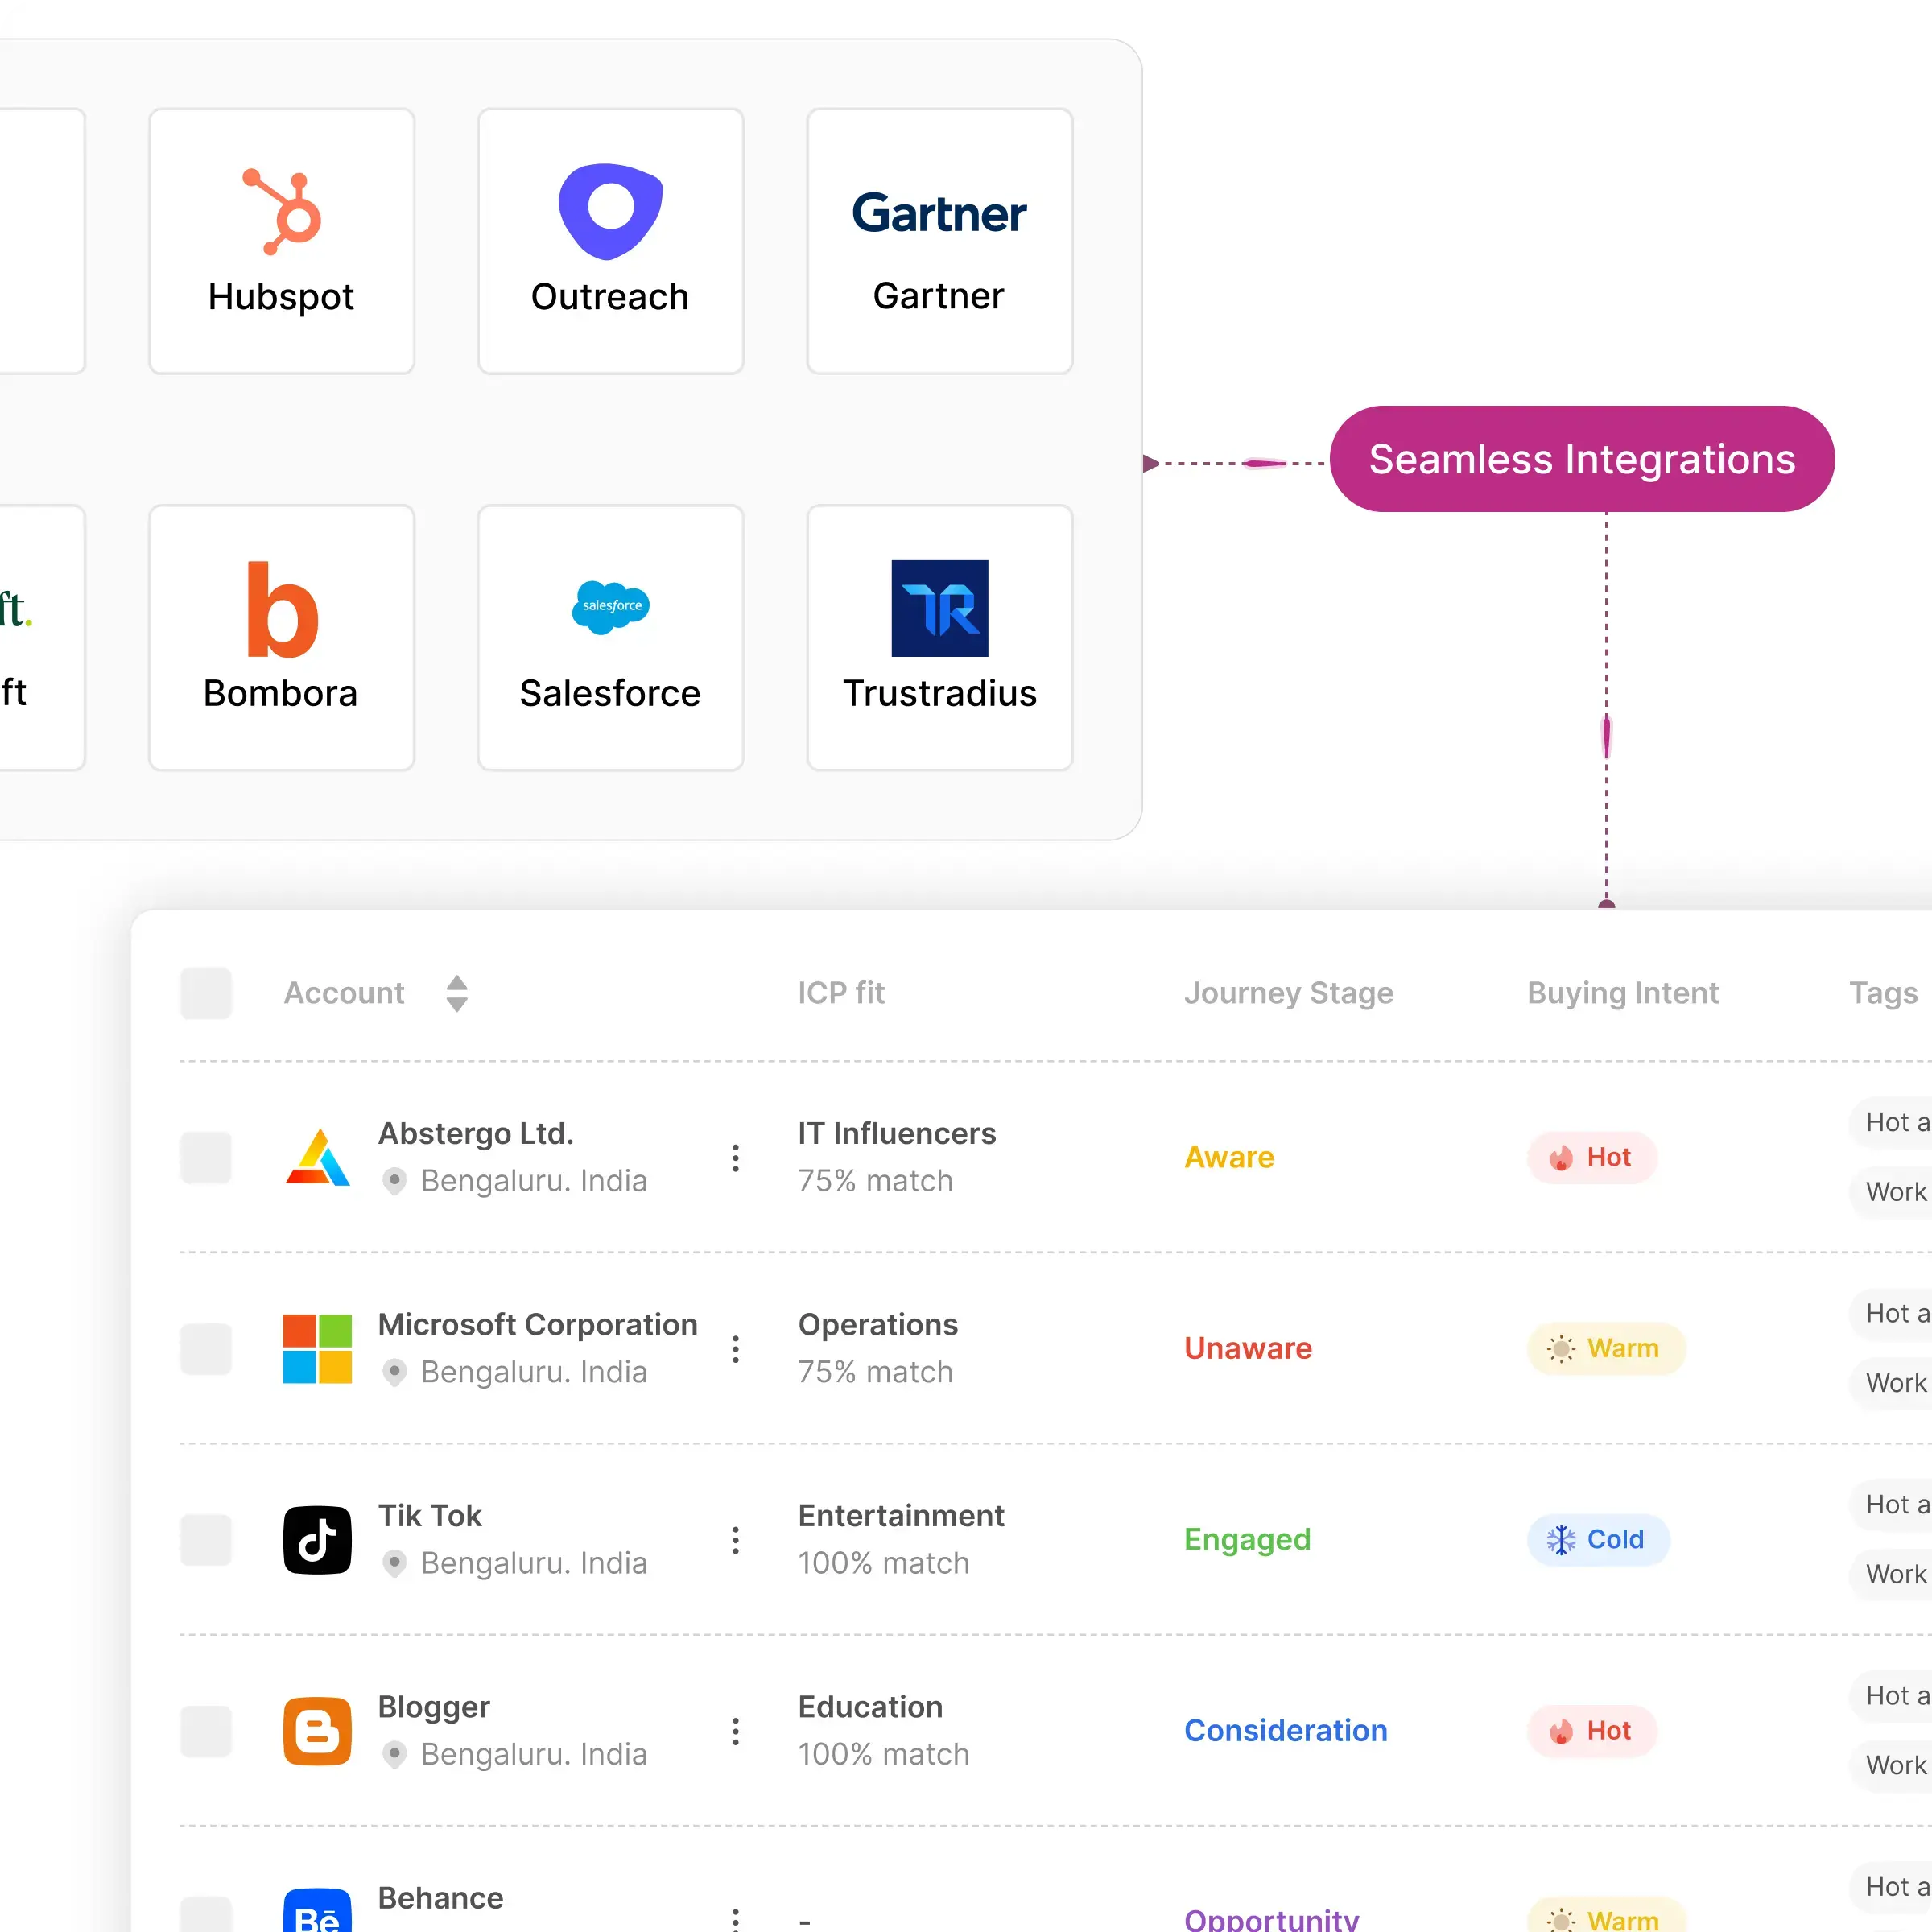Open the Tik Tok account name
This screenshot has height=1932, width=1932.
(x=430, y=1515)
